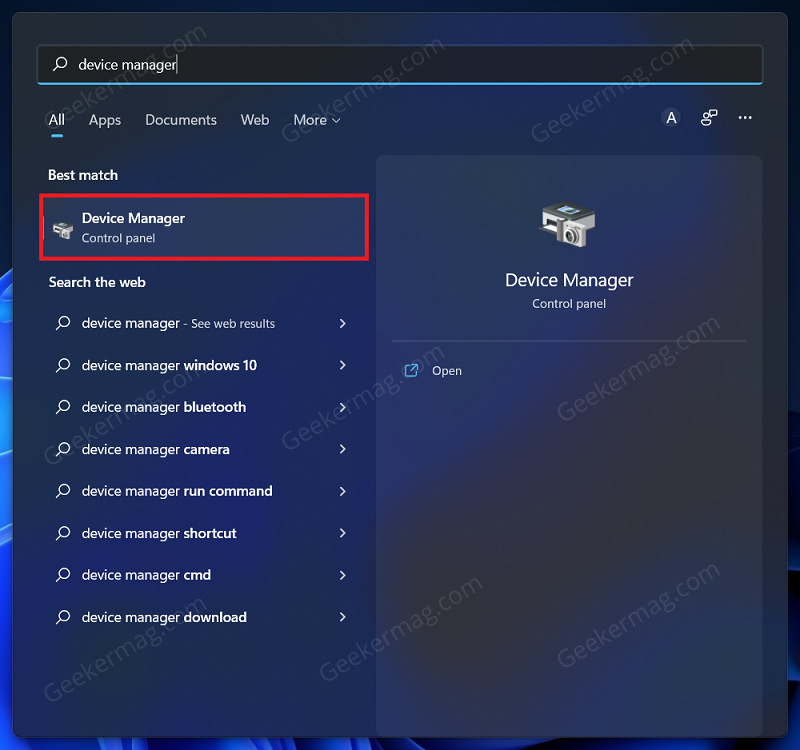Expand arrow for 'device manager windows 10'
800x750 pixels.
click(x=342, y=365)
